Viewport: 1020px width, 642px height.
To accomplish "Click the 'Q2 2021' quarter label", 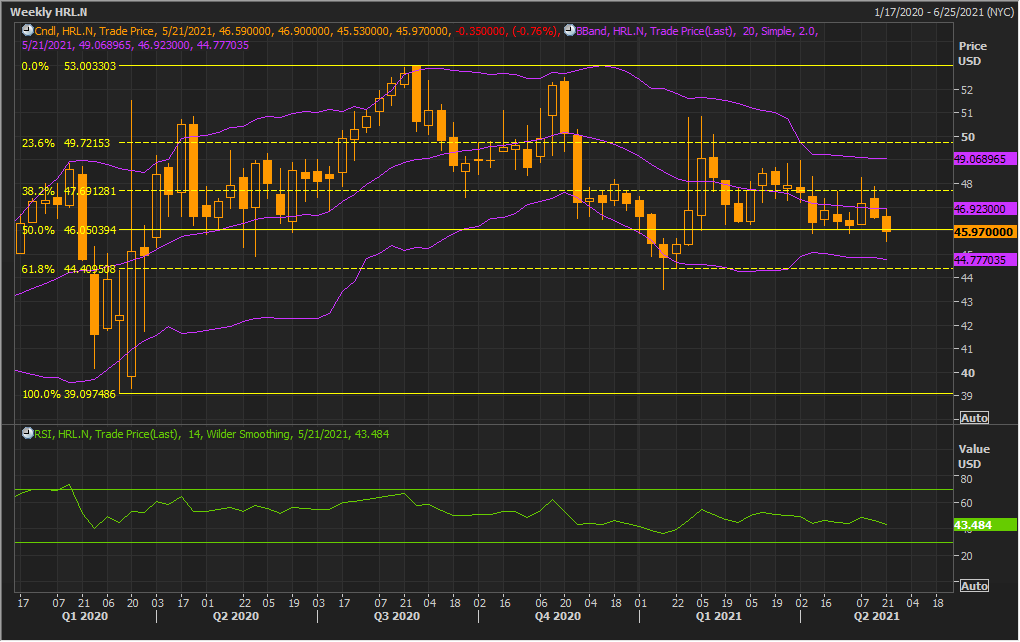I will tap(876, 617).
